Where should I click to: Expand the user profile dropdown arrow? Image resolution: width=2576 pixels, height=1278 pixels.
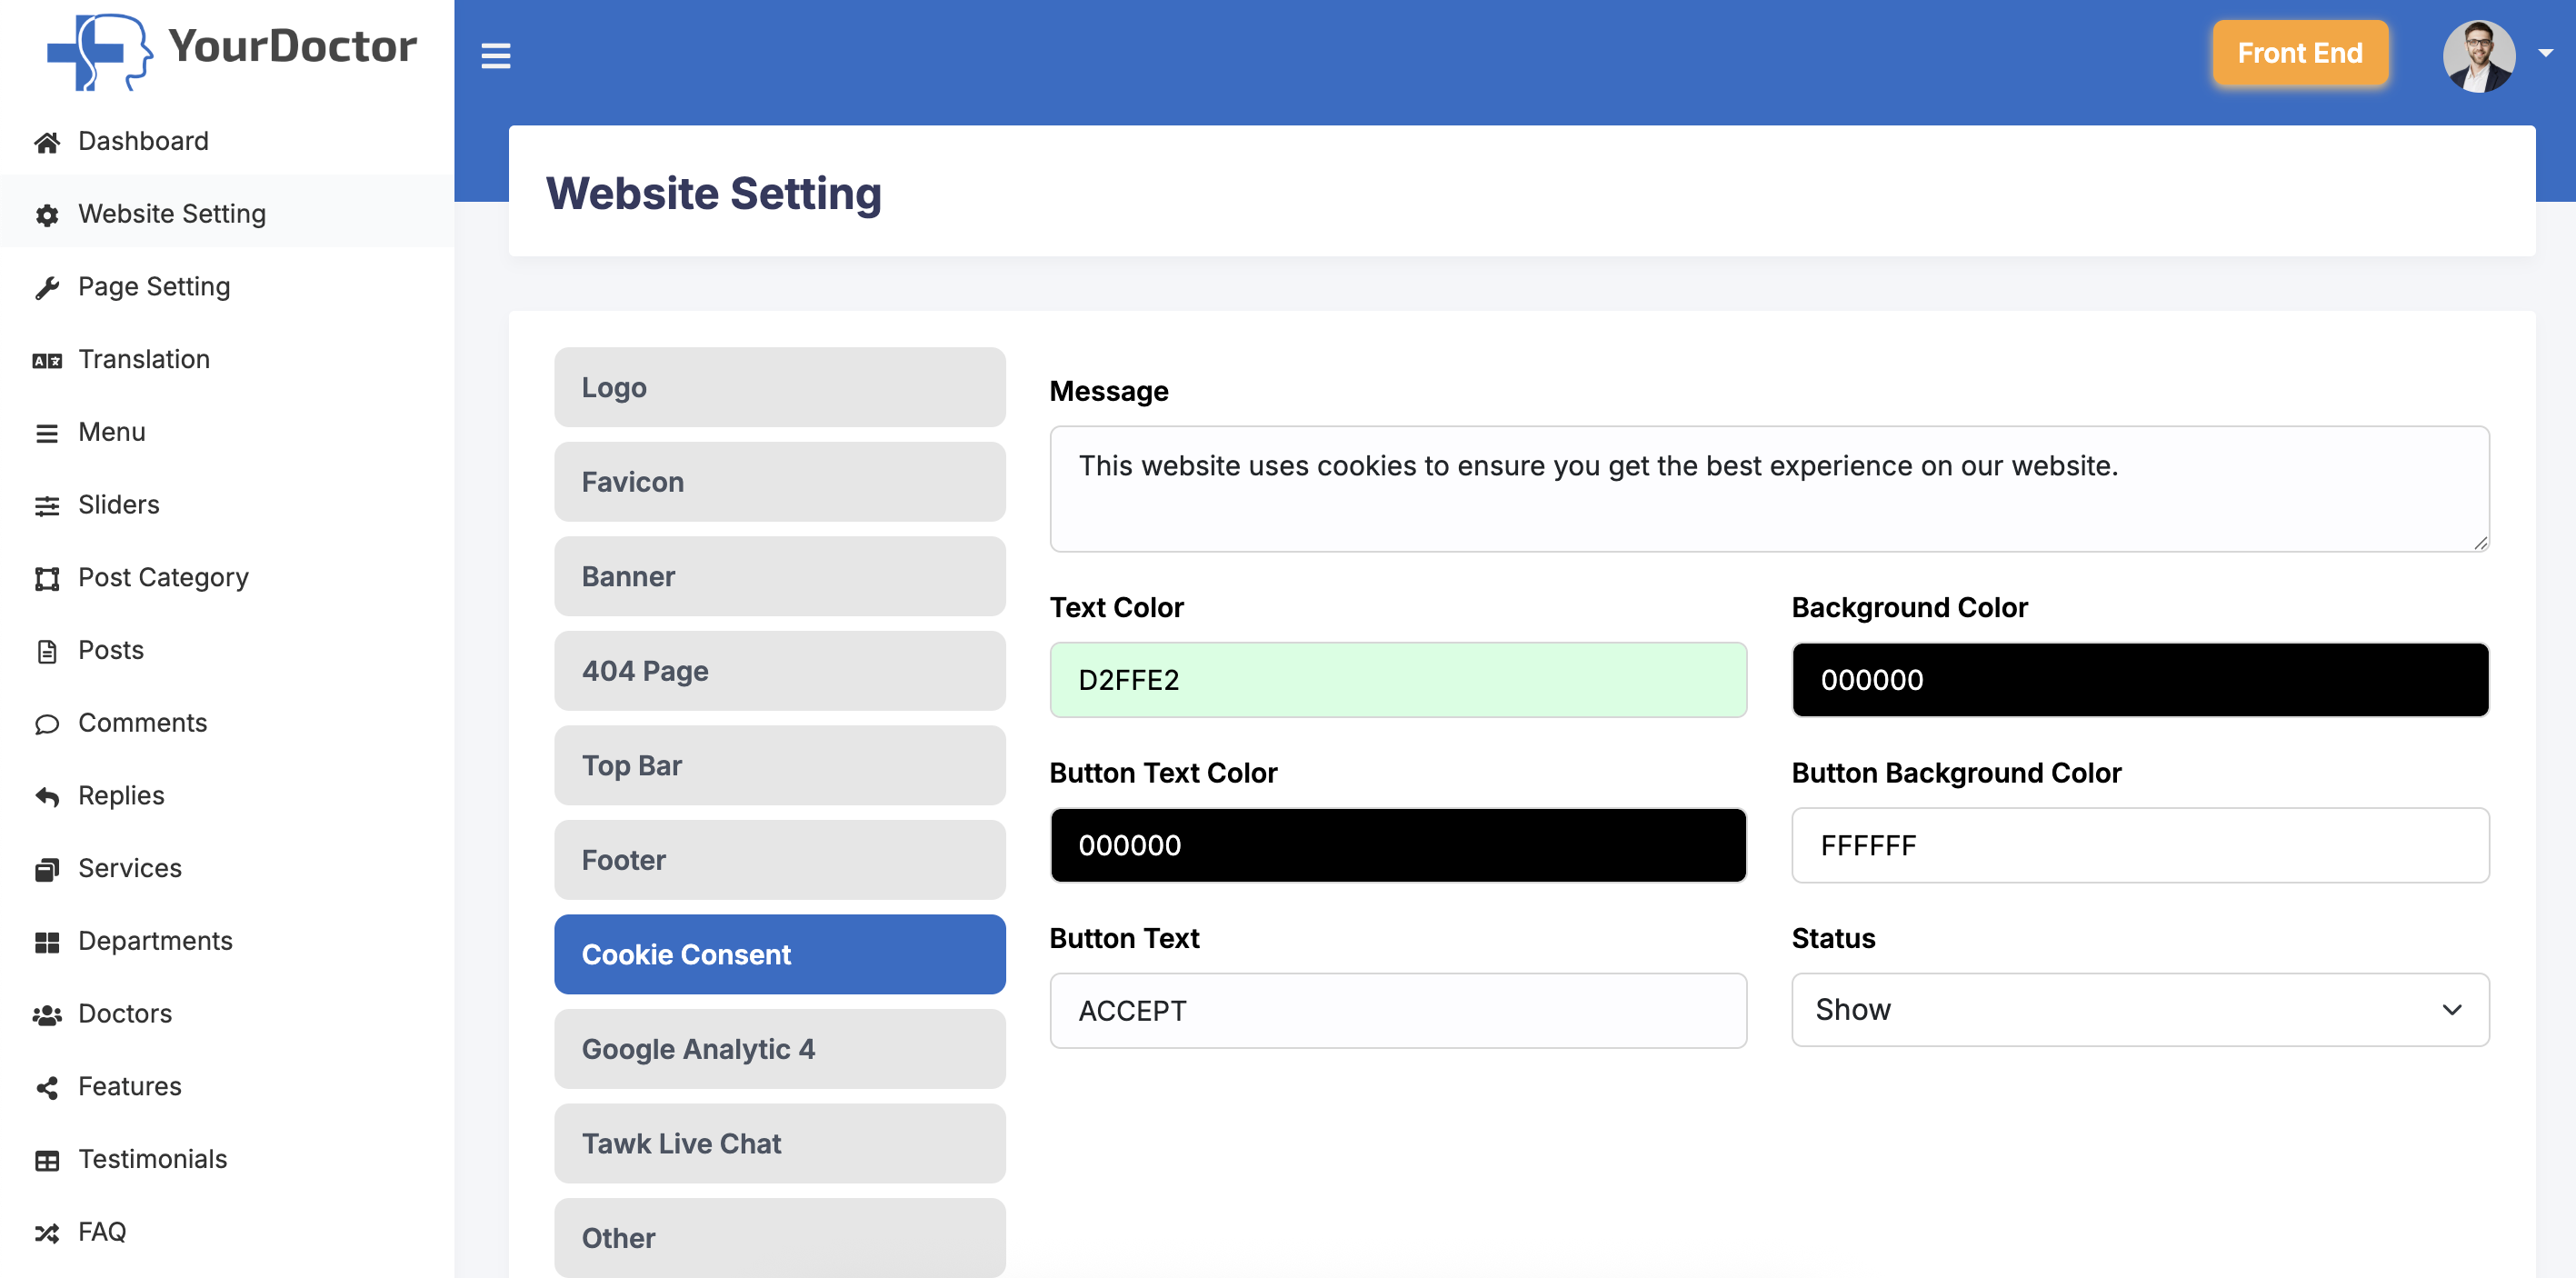[2545, 53]
